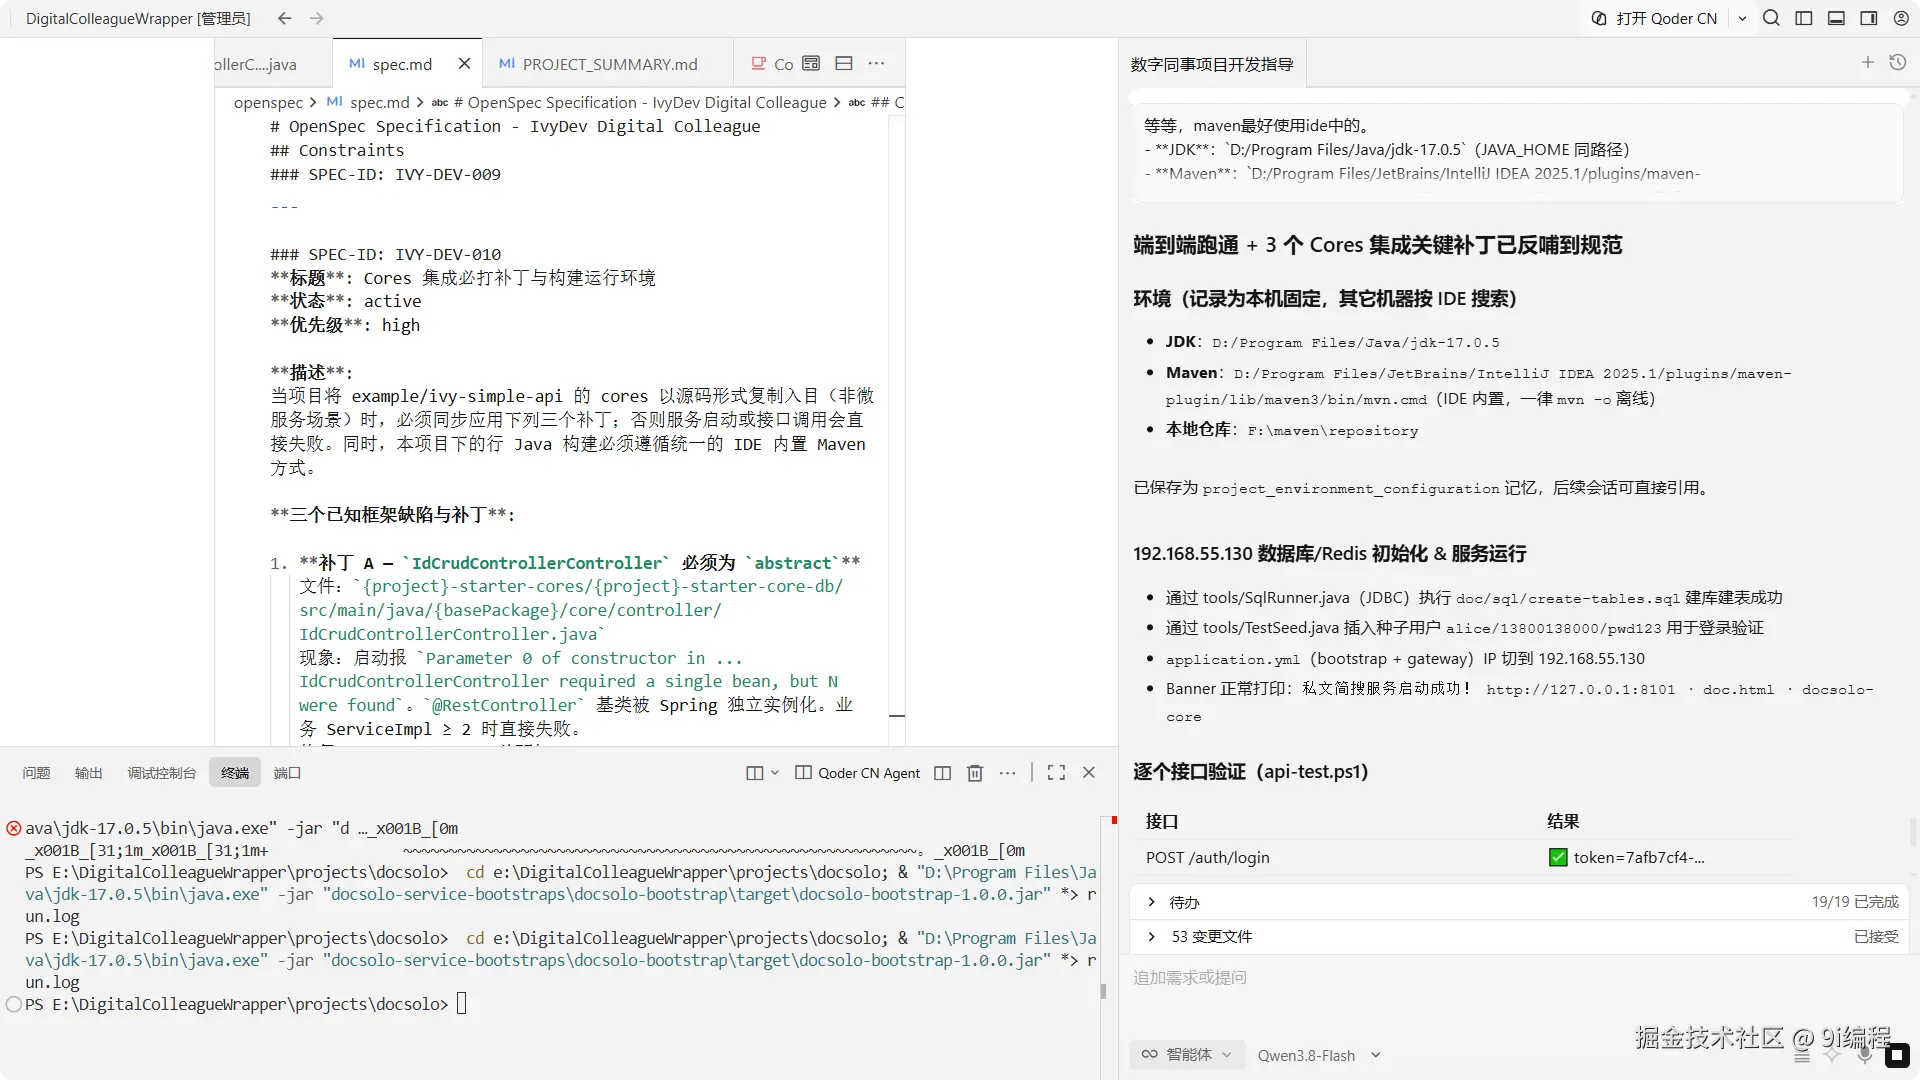Open the Qwen3.8-Flash model dropdown
Screen dimensions: 1920x1080
pyautogui.click(x=1319, y=1055)
